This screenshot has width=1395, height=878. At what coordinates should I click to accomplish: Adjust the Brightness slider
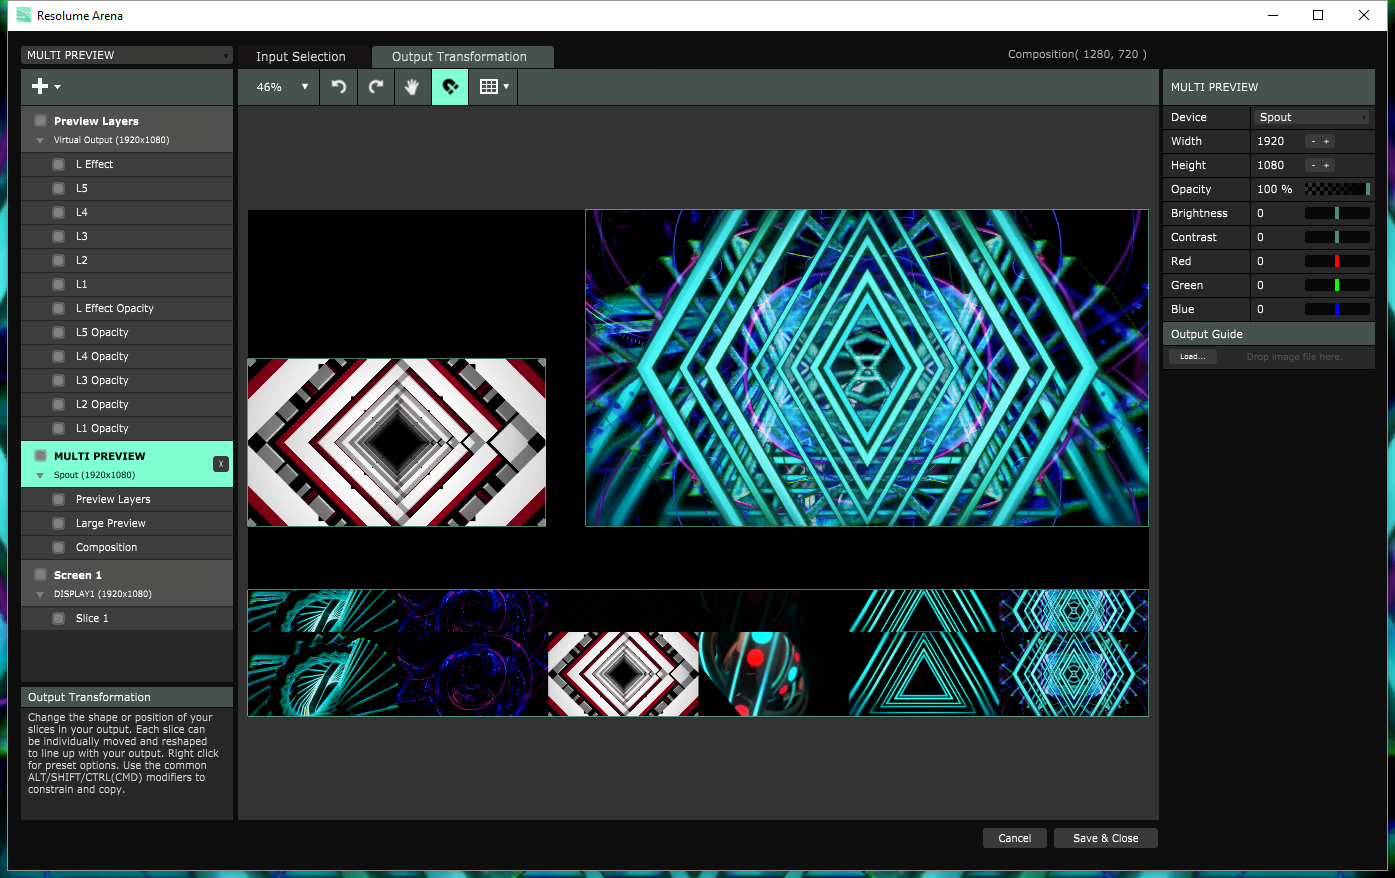pos(1337,213)
